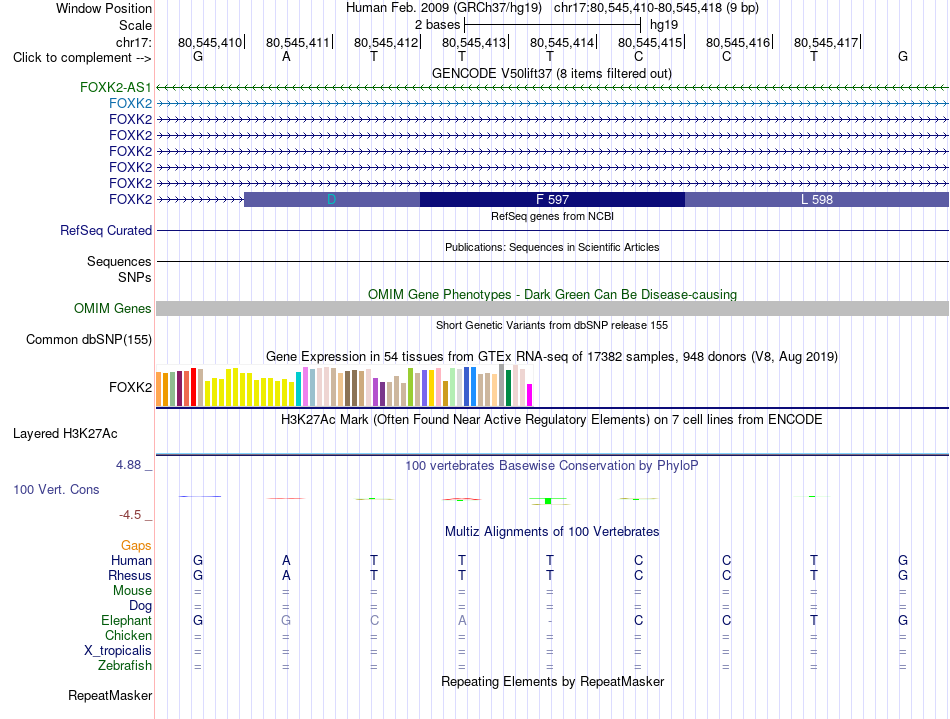The width and height of the screenshot is (950, 719).
Task: Click the GENCODE V50lift37 track title
Action: [x=552, y=73]
